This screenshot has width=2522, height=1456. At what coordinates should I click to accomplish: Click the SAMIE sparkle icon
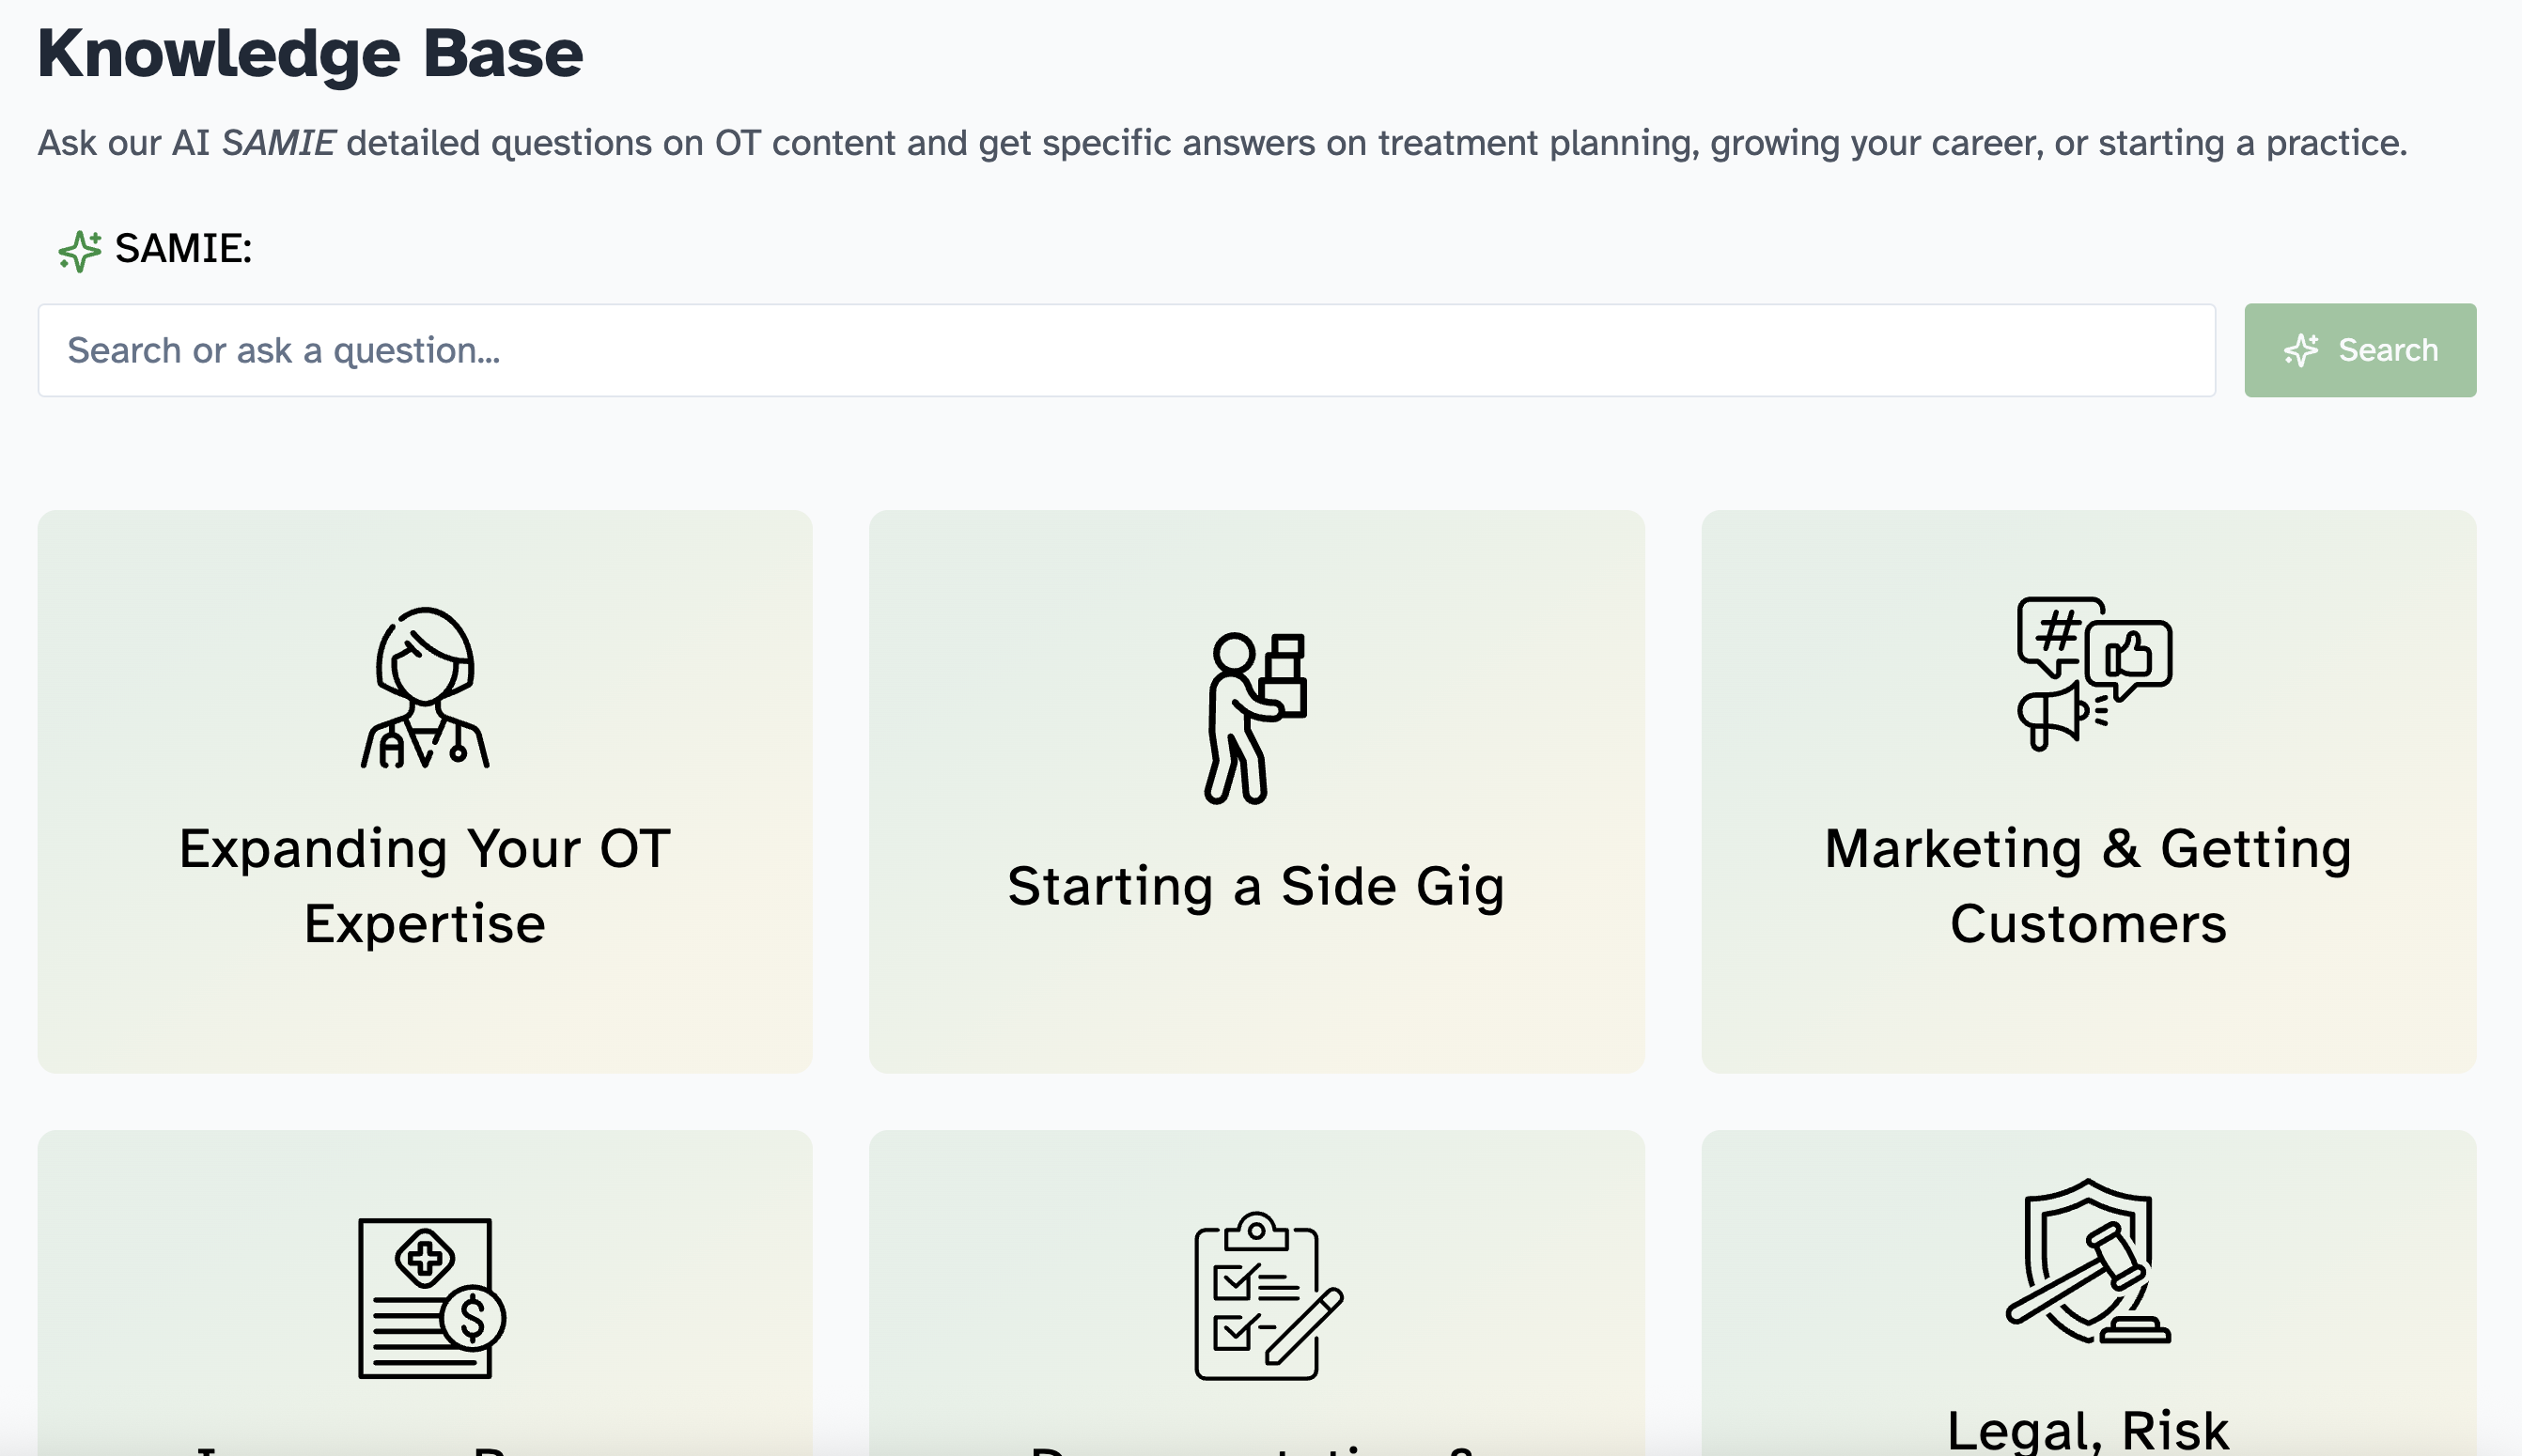[78, 249]
